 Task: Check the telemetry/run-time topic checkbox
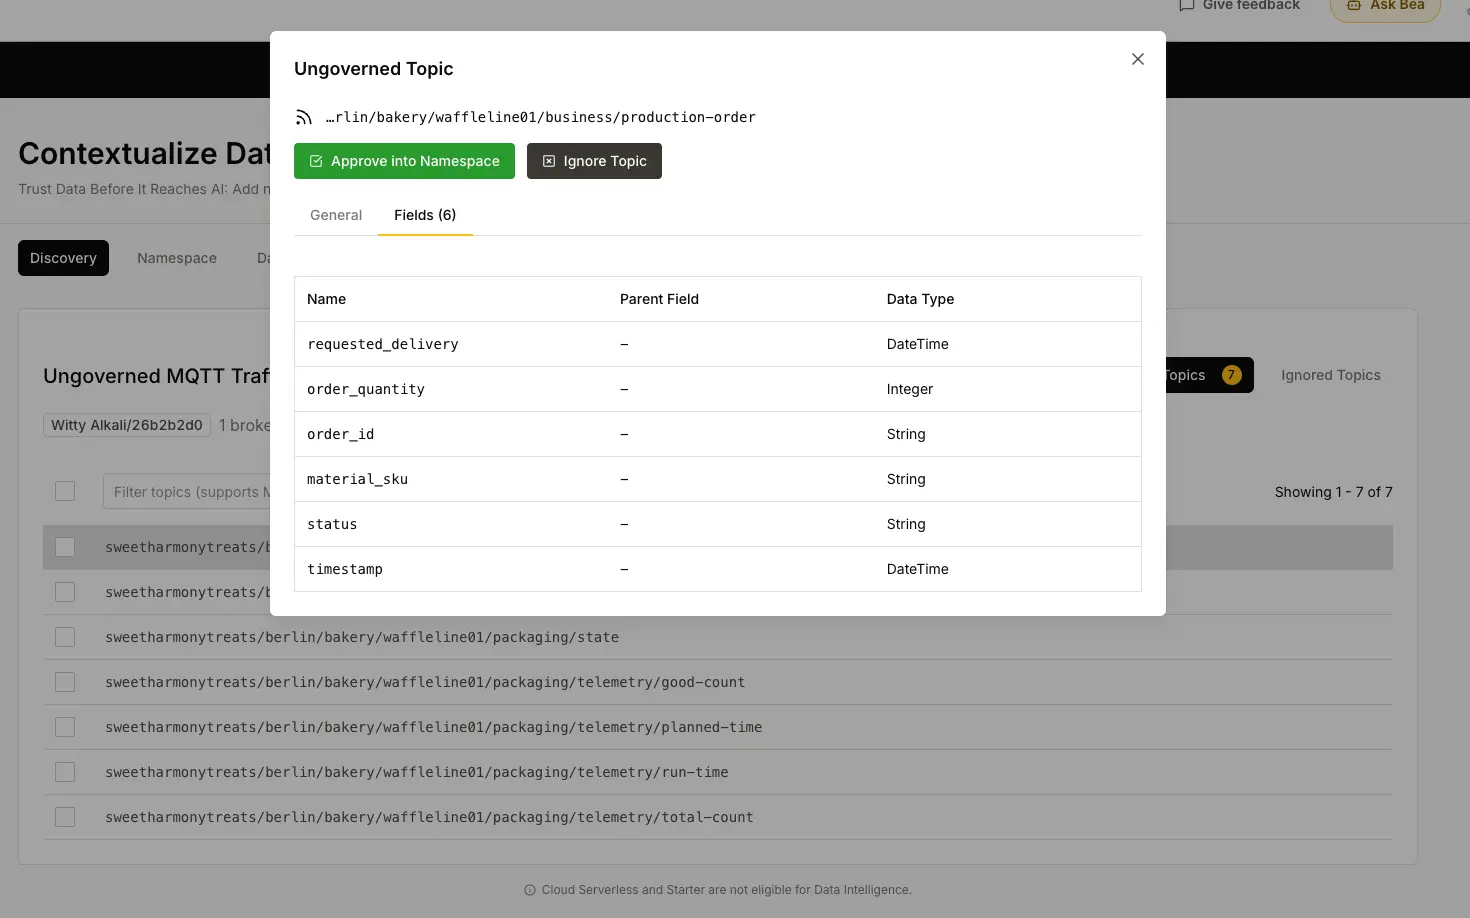(x=65, y=772)
